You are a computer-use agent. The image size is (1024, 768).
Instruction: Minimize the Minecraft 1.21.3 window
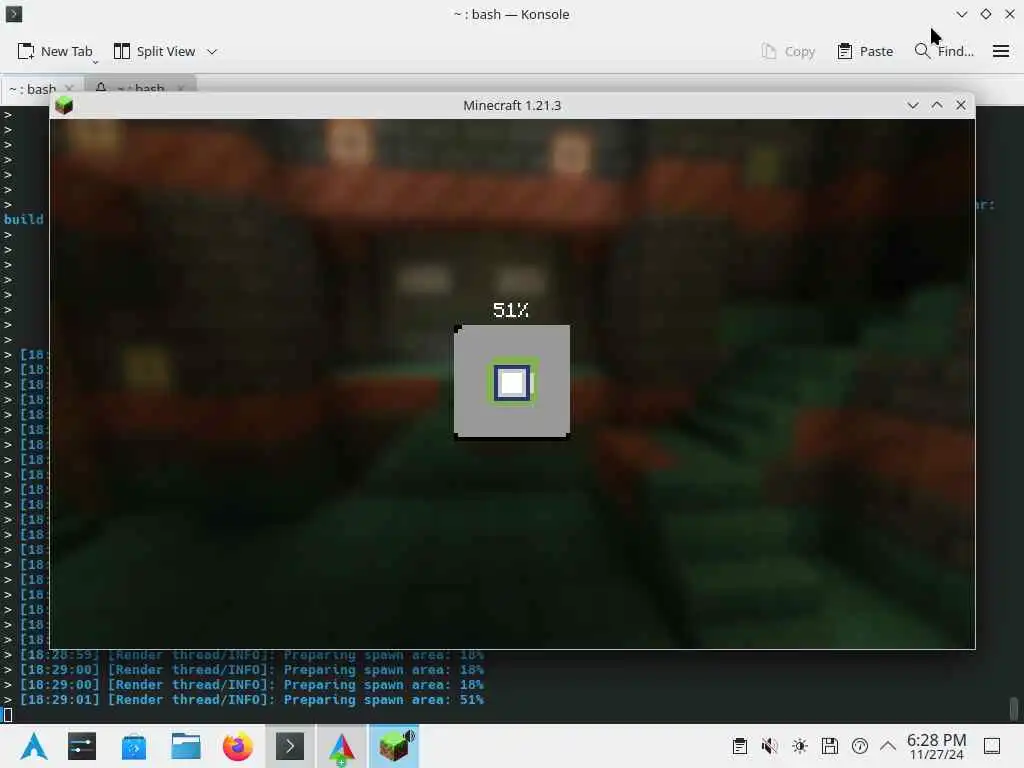(x=912, y=105)
